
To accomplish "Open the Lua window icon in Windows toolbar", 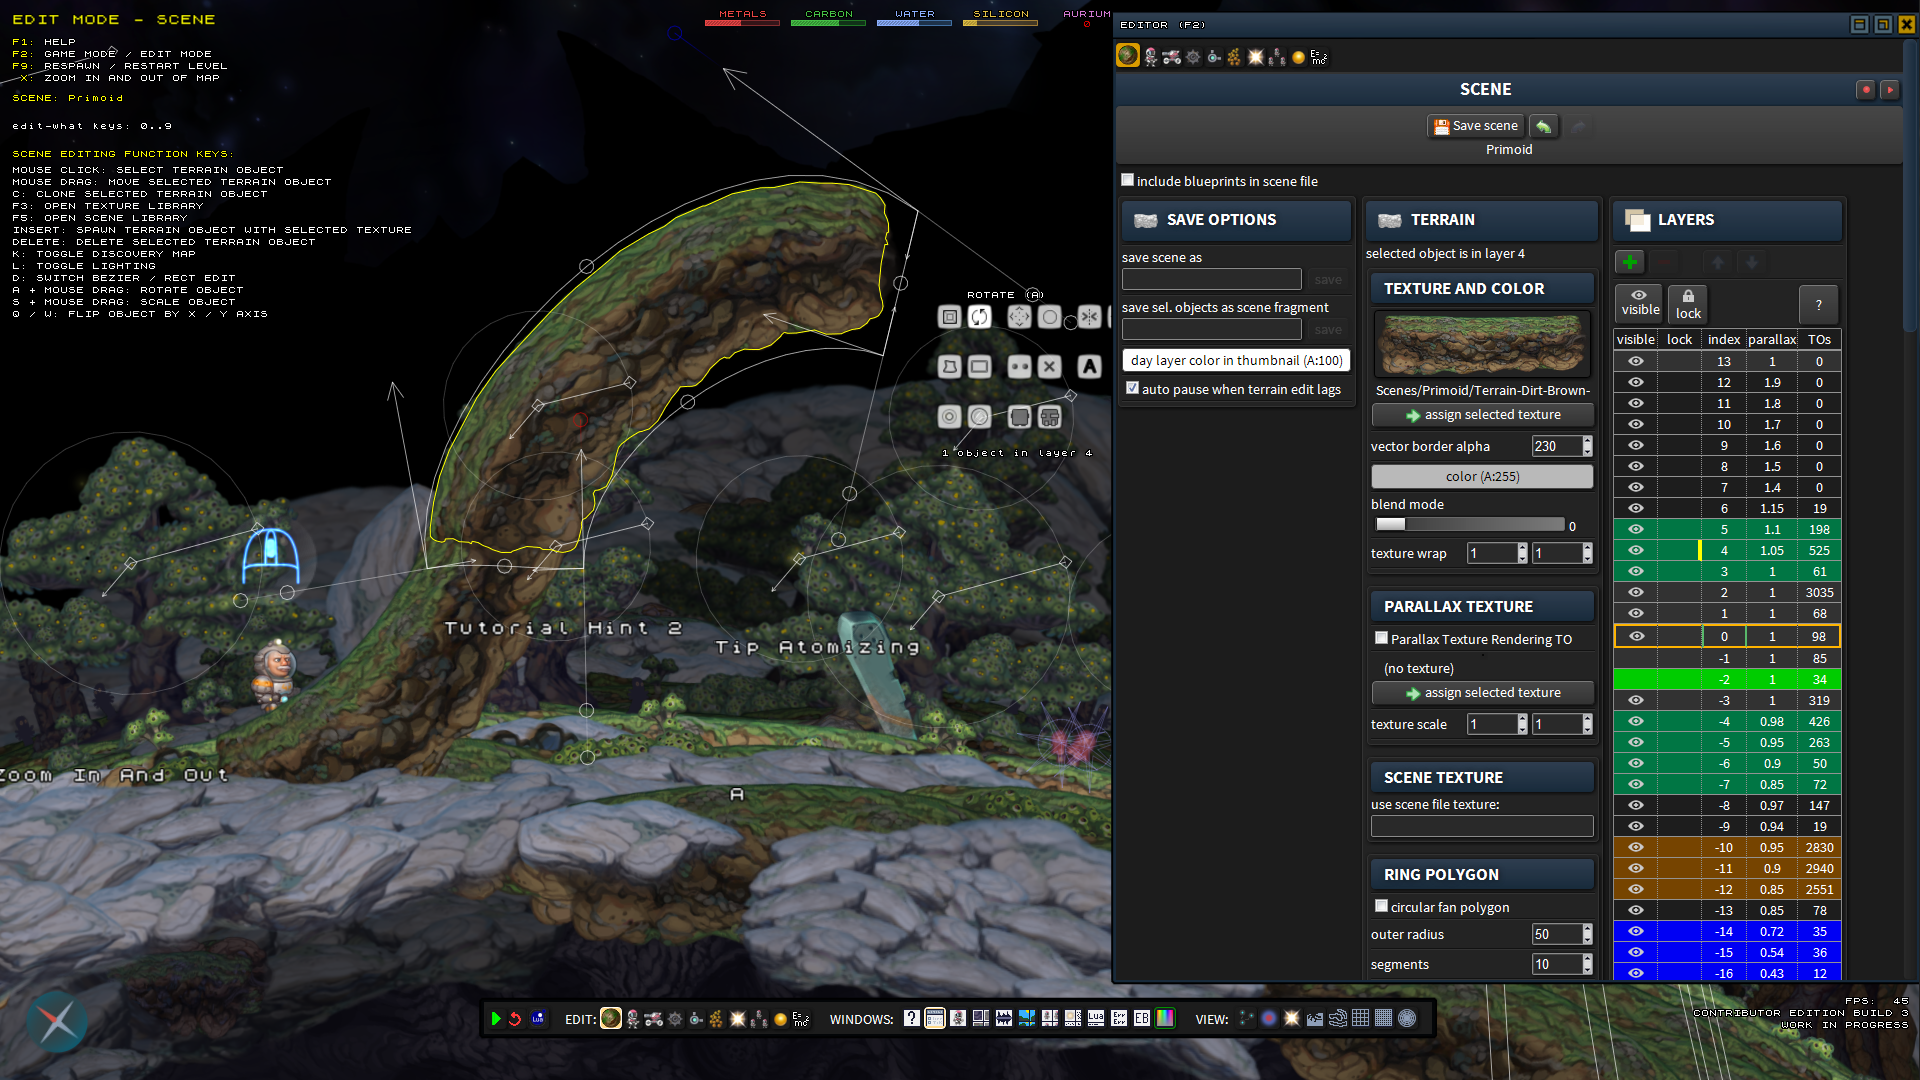I will pos(1096,1019).
